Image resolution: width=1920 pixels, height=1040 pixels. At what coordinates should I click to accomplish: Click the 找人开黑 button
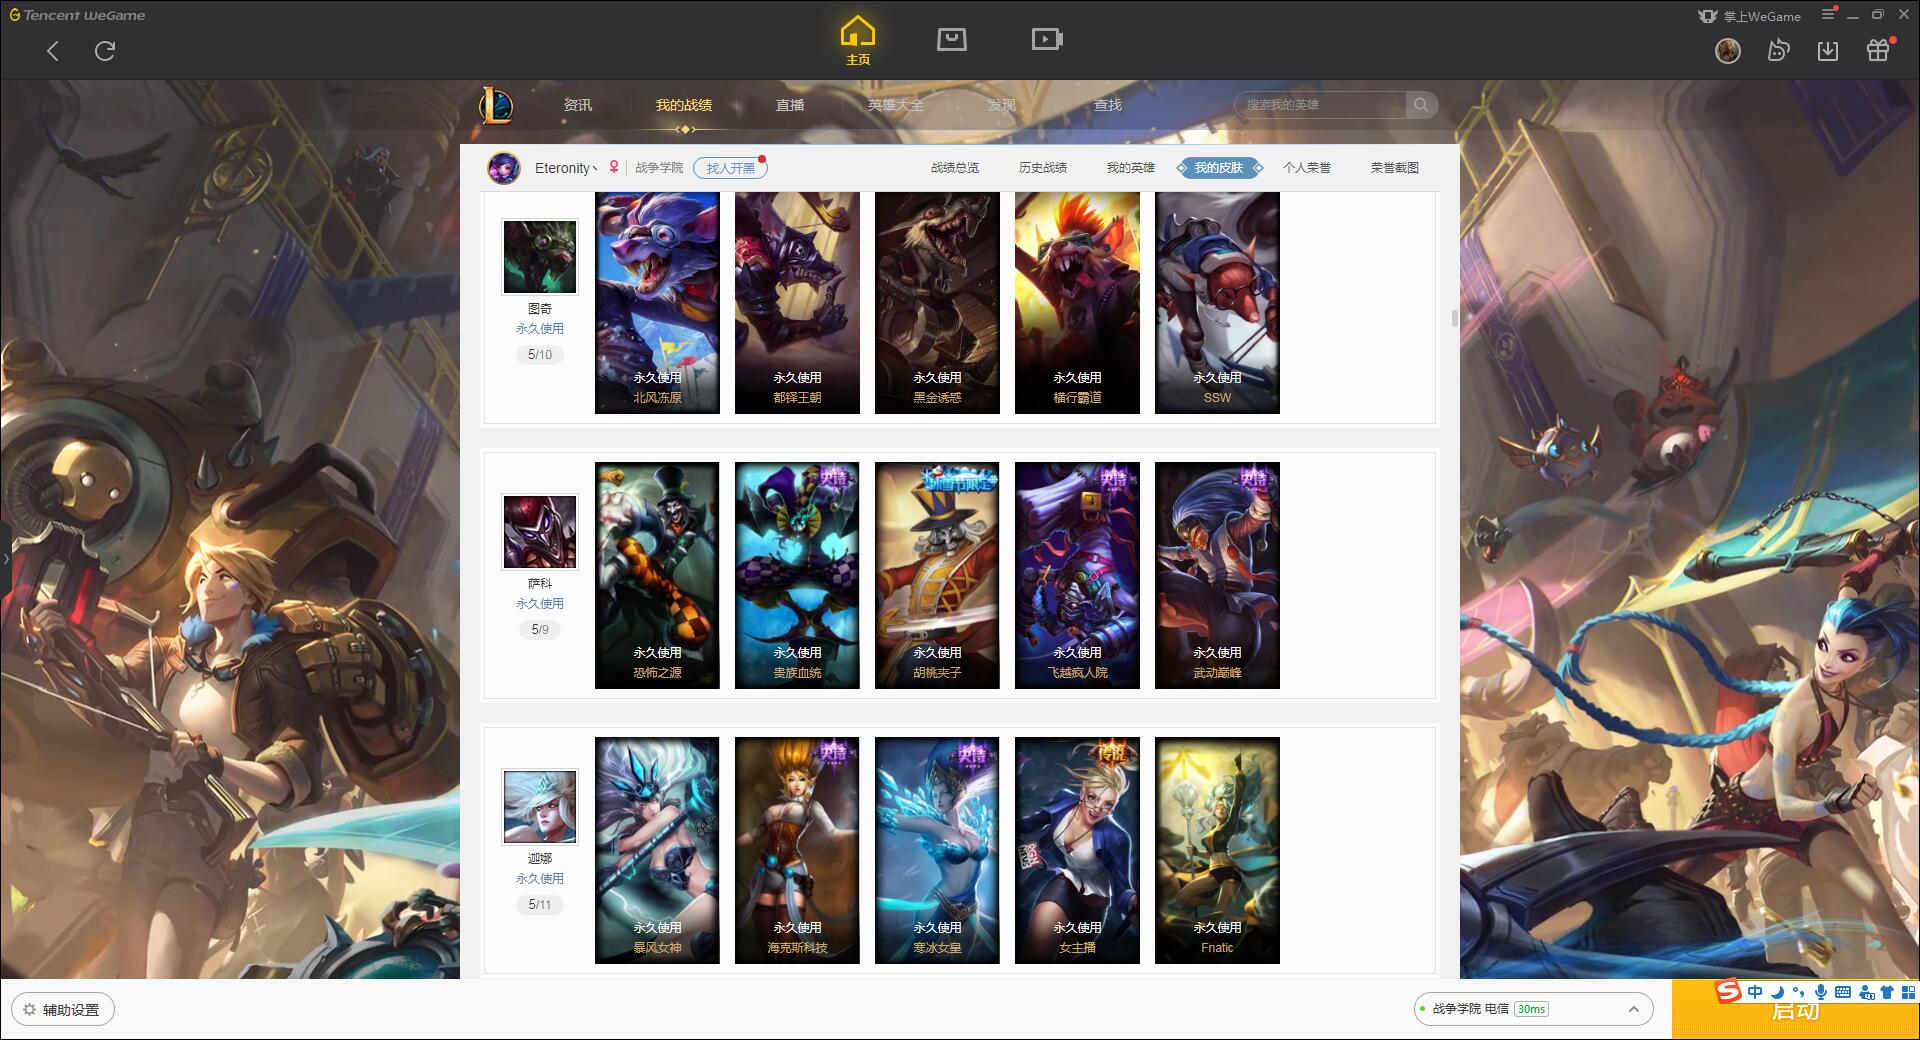731,168
